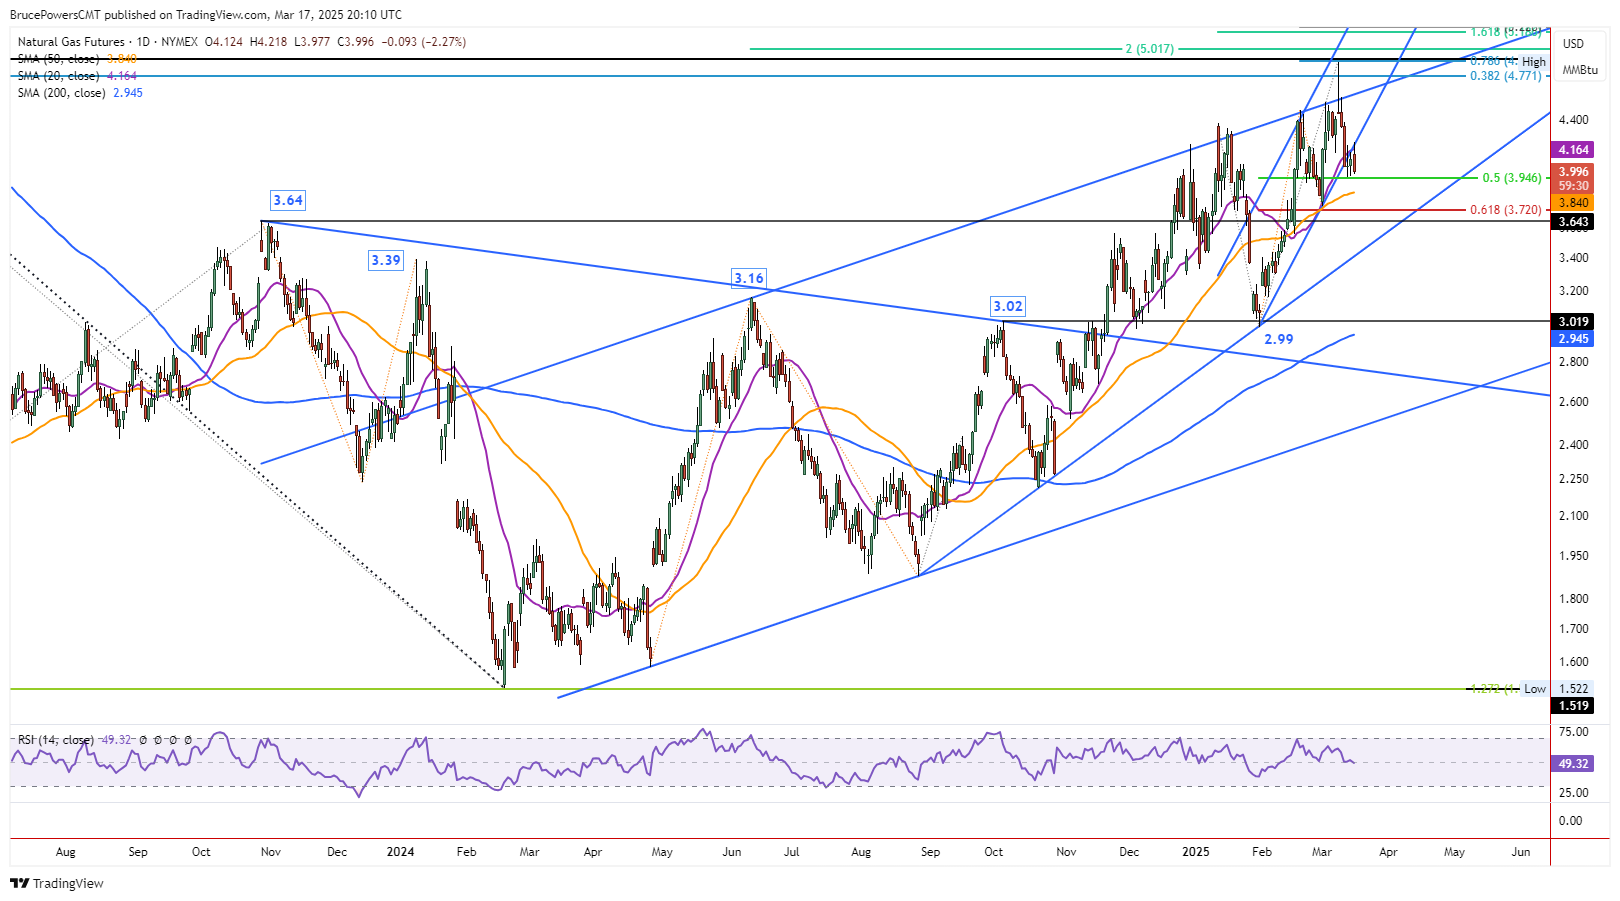Viewport: 1620px width, 901px height.
Task: Click the H4.218 high value in header
Action: (x=268, y=42)
